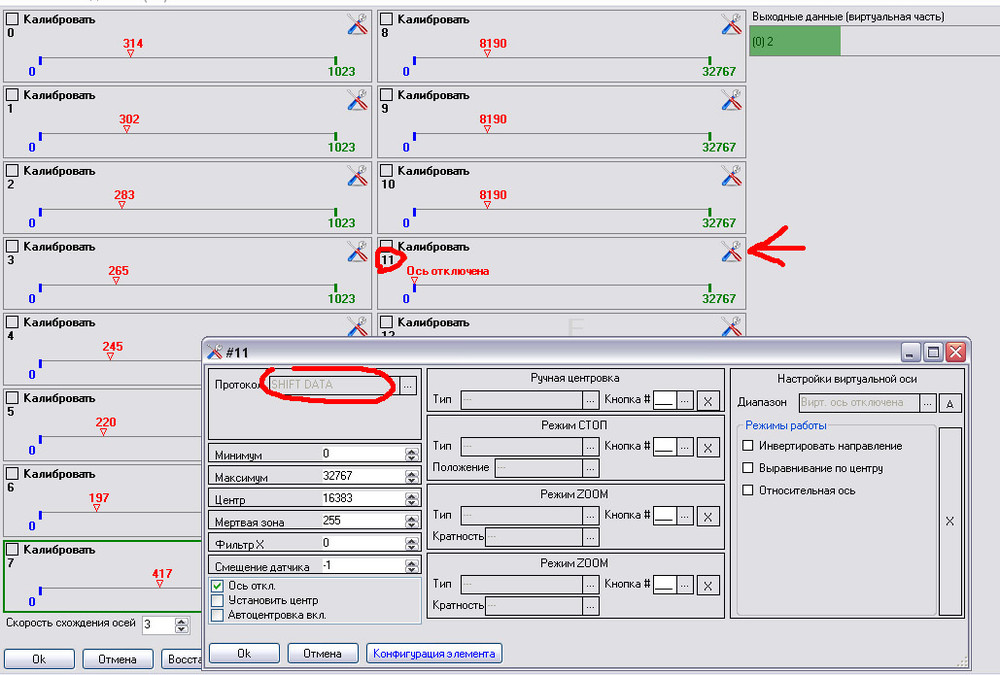Adjust Максимум value spinner
The width and height of the screenshot is (1000, 675).
[411, 477]
